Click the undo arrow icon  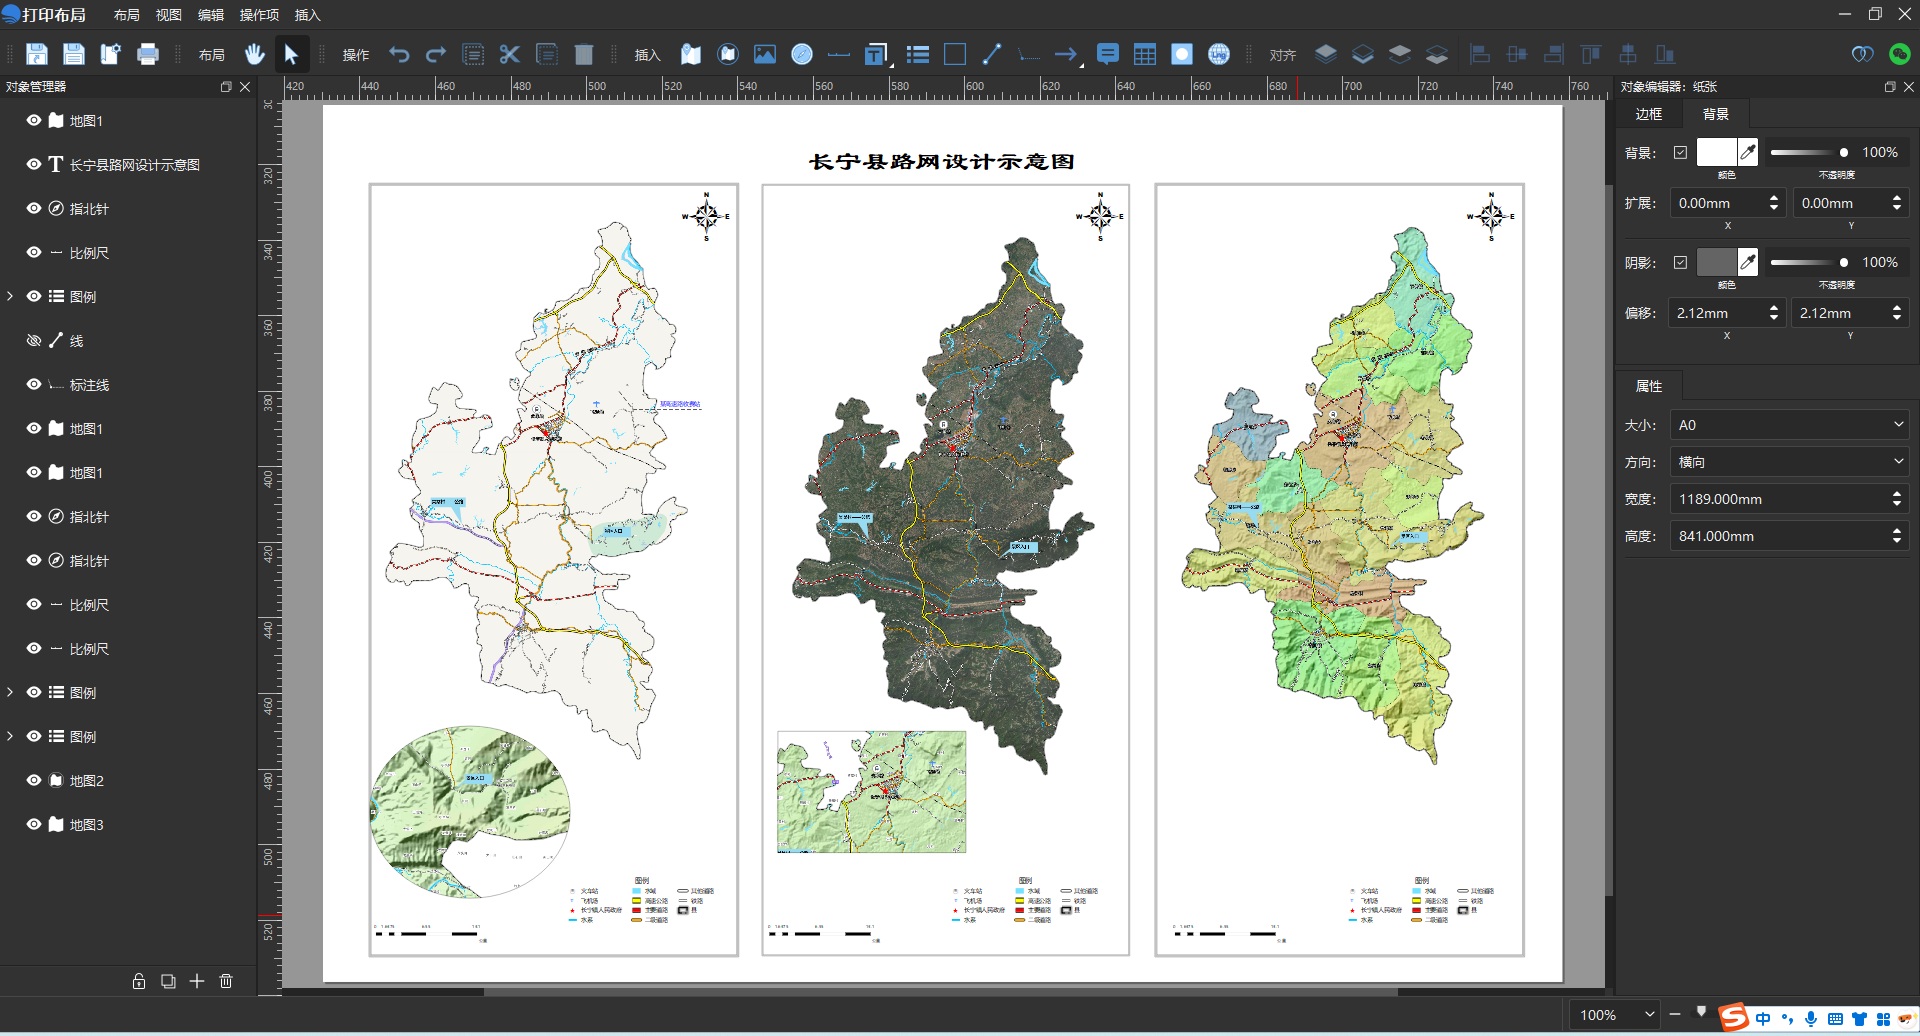[399, 55]
